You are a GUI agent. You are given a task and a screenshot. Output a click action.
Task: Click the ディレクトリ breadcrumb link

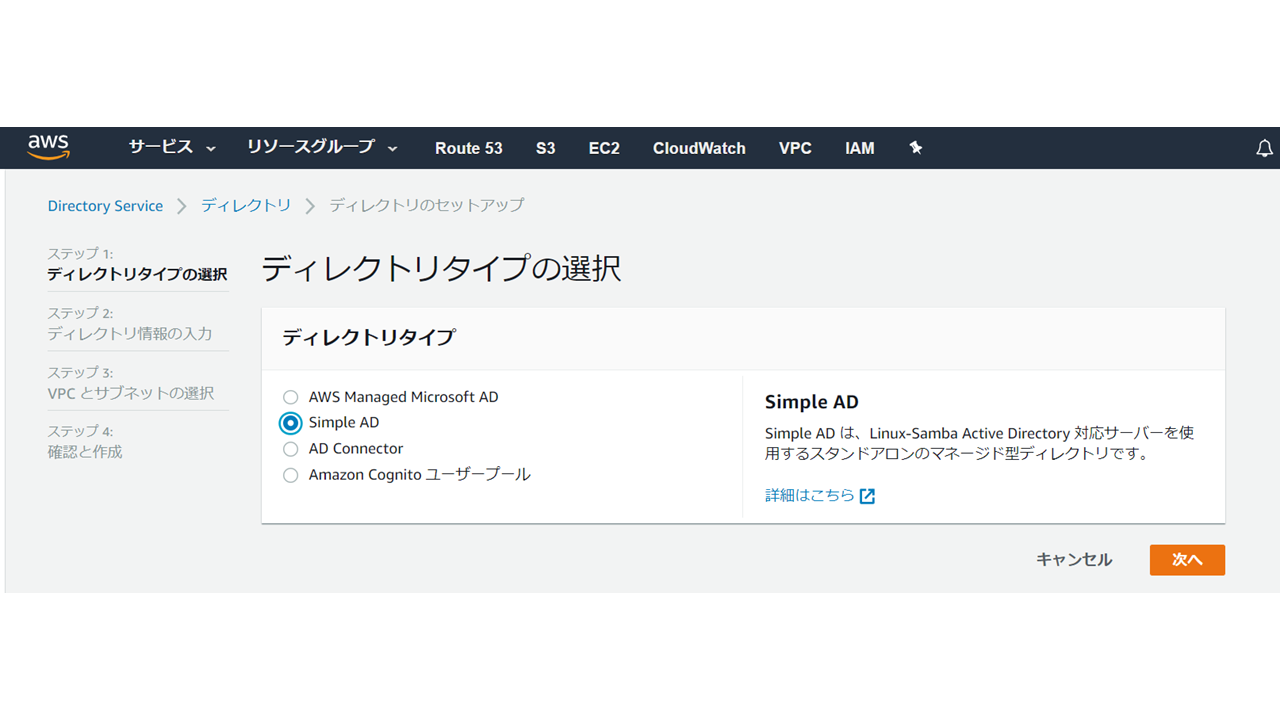pos(246,205)
